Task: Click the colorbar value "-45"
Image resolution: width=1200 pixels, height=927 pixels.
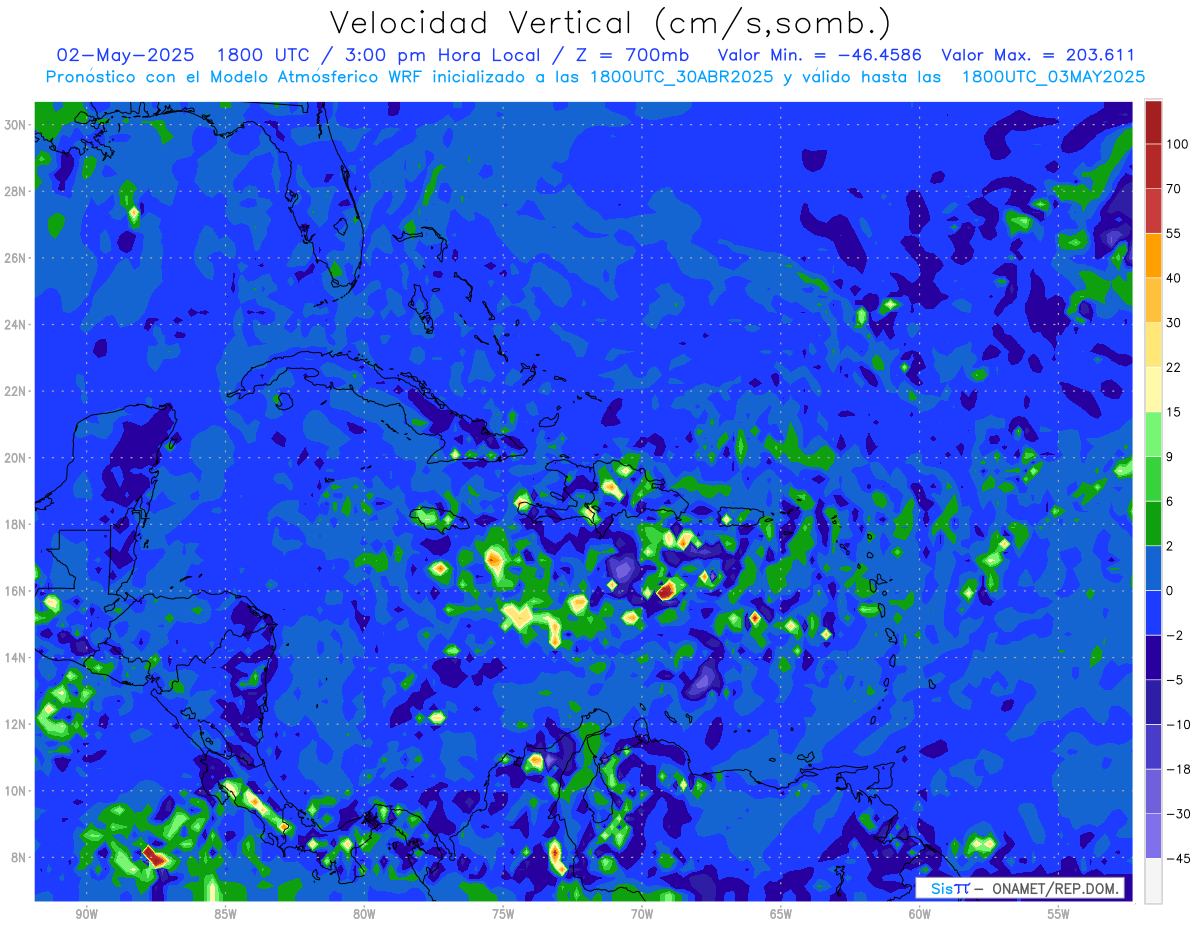Action: click(1177, 858)
